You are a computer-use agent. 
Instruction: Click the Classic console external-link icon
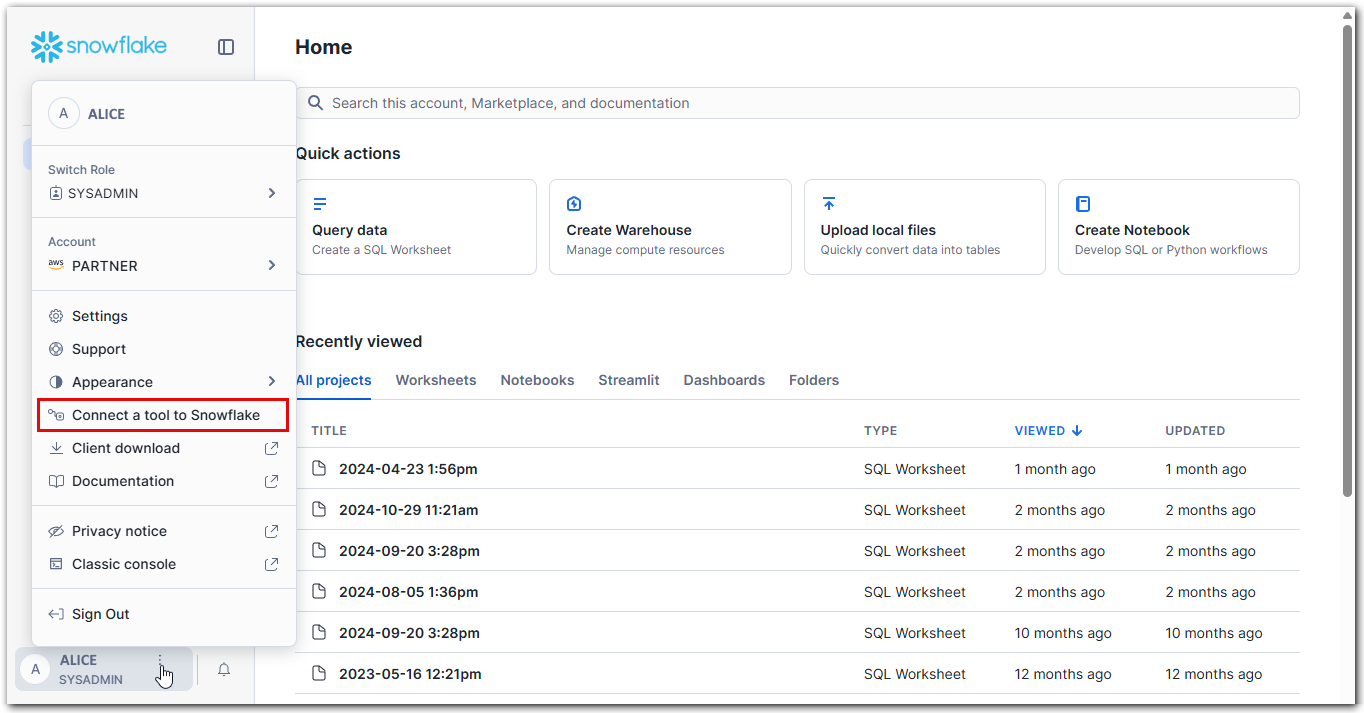(x=271, y=564)
